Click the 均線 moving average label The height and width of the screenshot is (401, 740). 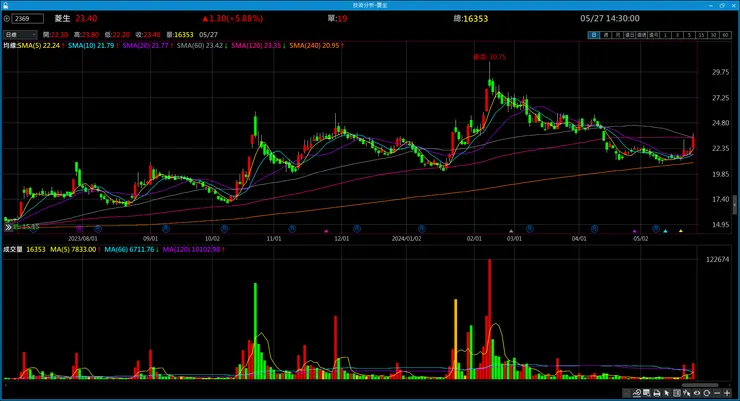10,45
